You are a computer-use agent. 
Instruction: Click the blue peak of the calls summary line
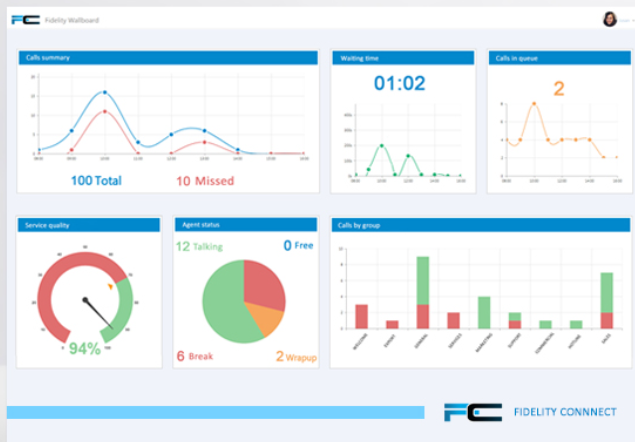(x=104, y=93)
